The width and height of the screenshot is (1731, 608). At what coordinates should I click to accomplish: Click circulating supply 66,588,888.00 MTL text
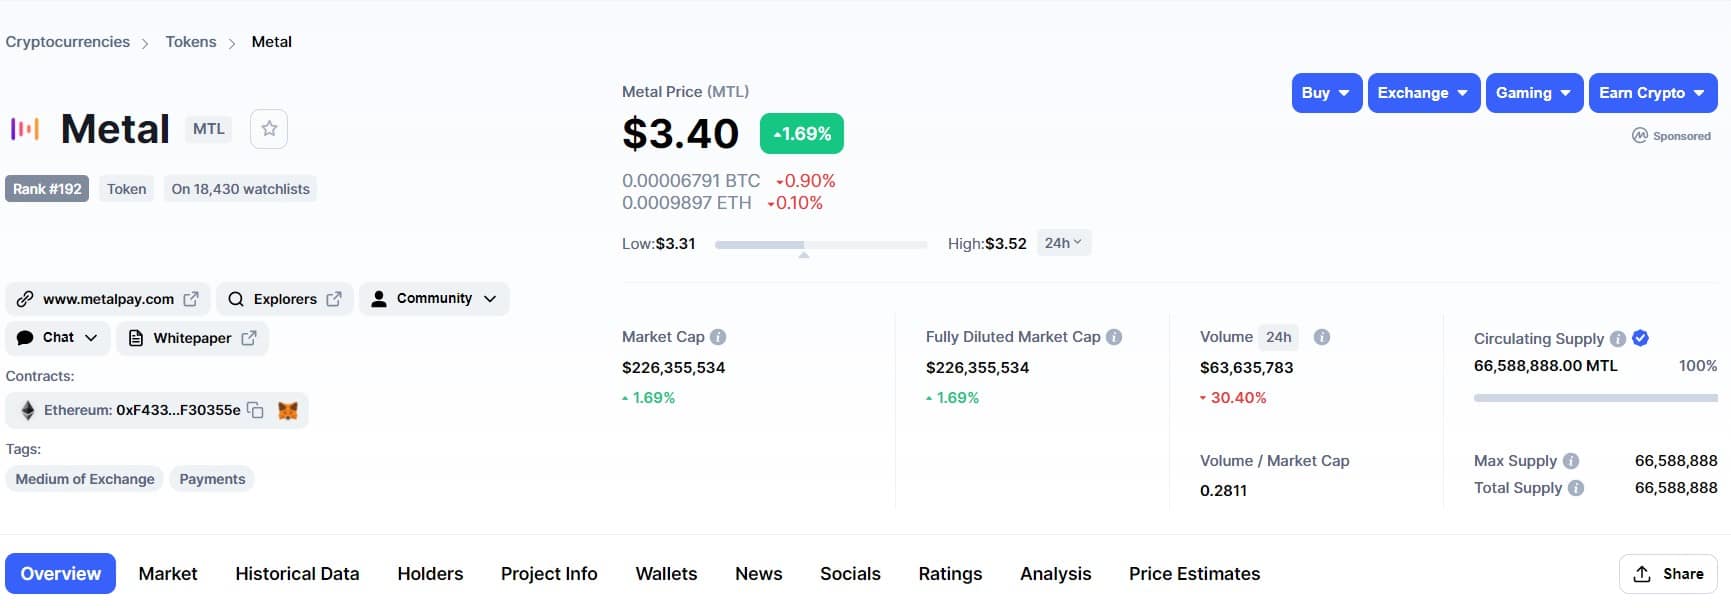coord(1546,366)
